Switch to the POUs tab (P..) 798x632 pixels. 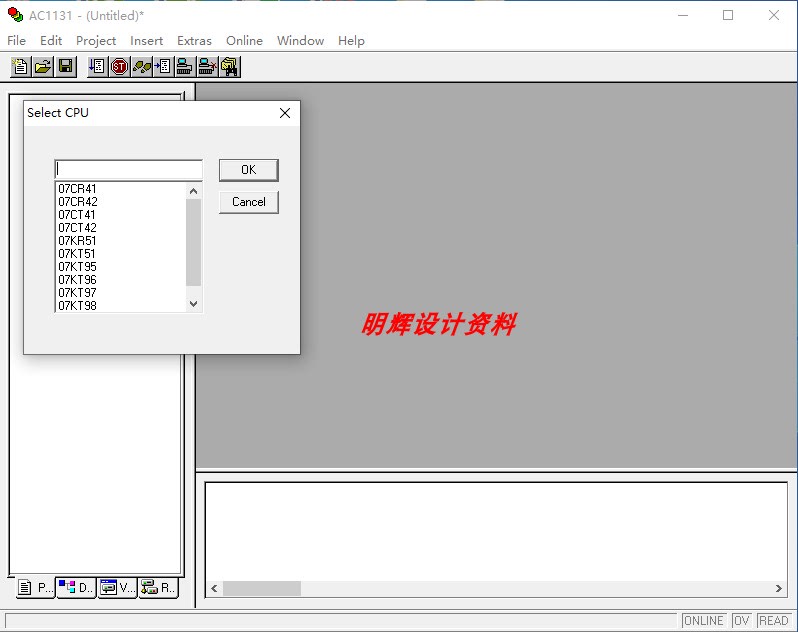(36, 588)
